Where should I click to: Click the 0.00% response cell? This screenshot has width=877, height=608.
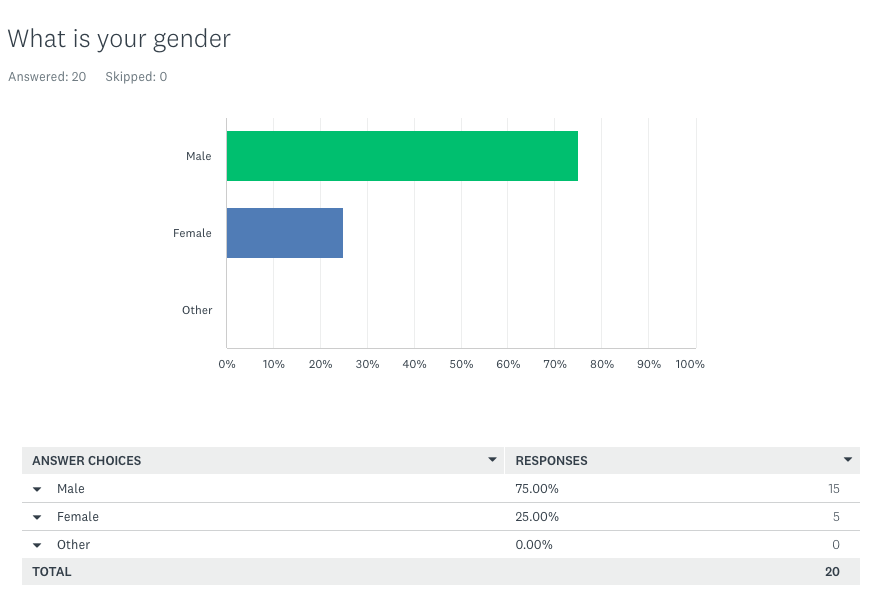[x=534, y=545]
